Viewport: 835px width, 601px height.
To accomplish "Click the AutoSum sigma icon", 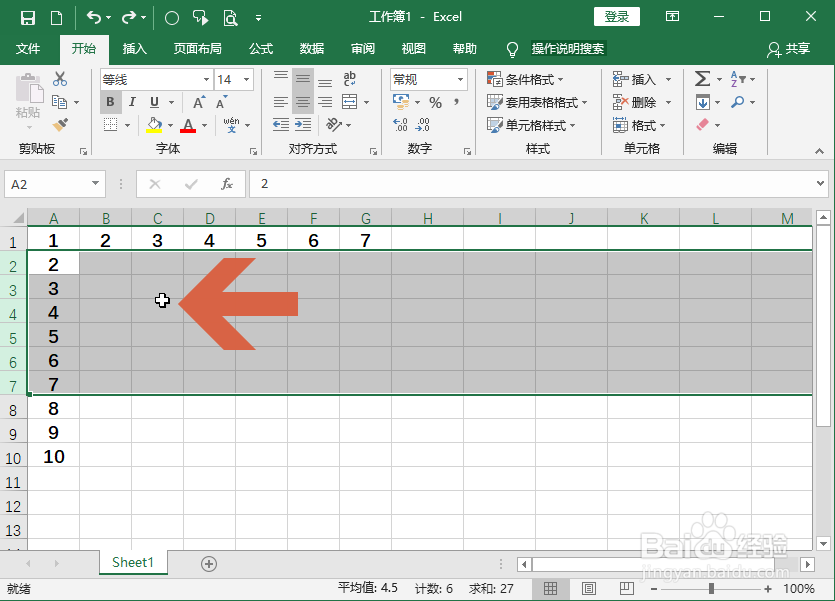I will [x=702, y=79].
